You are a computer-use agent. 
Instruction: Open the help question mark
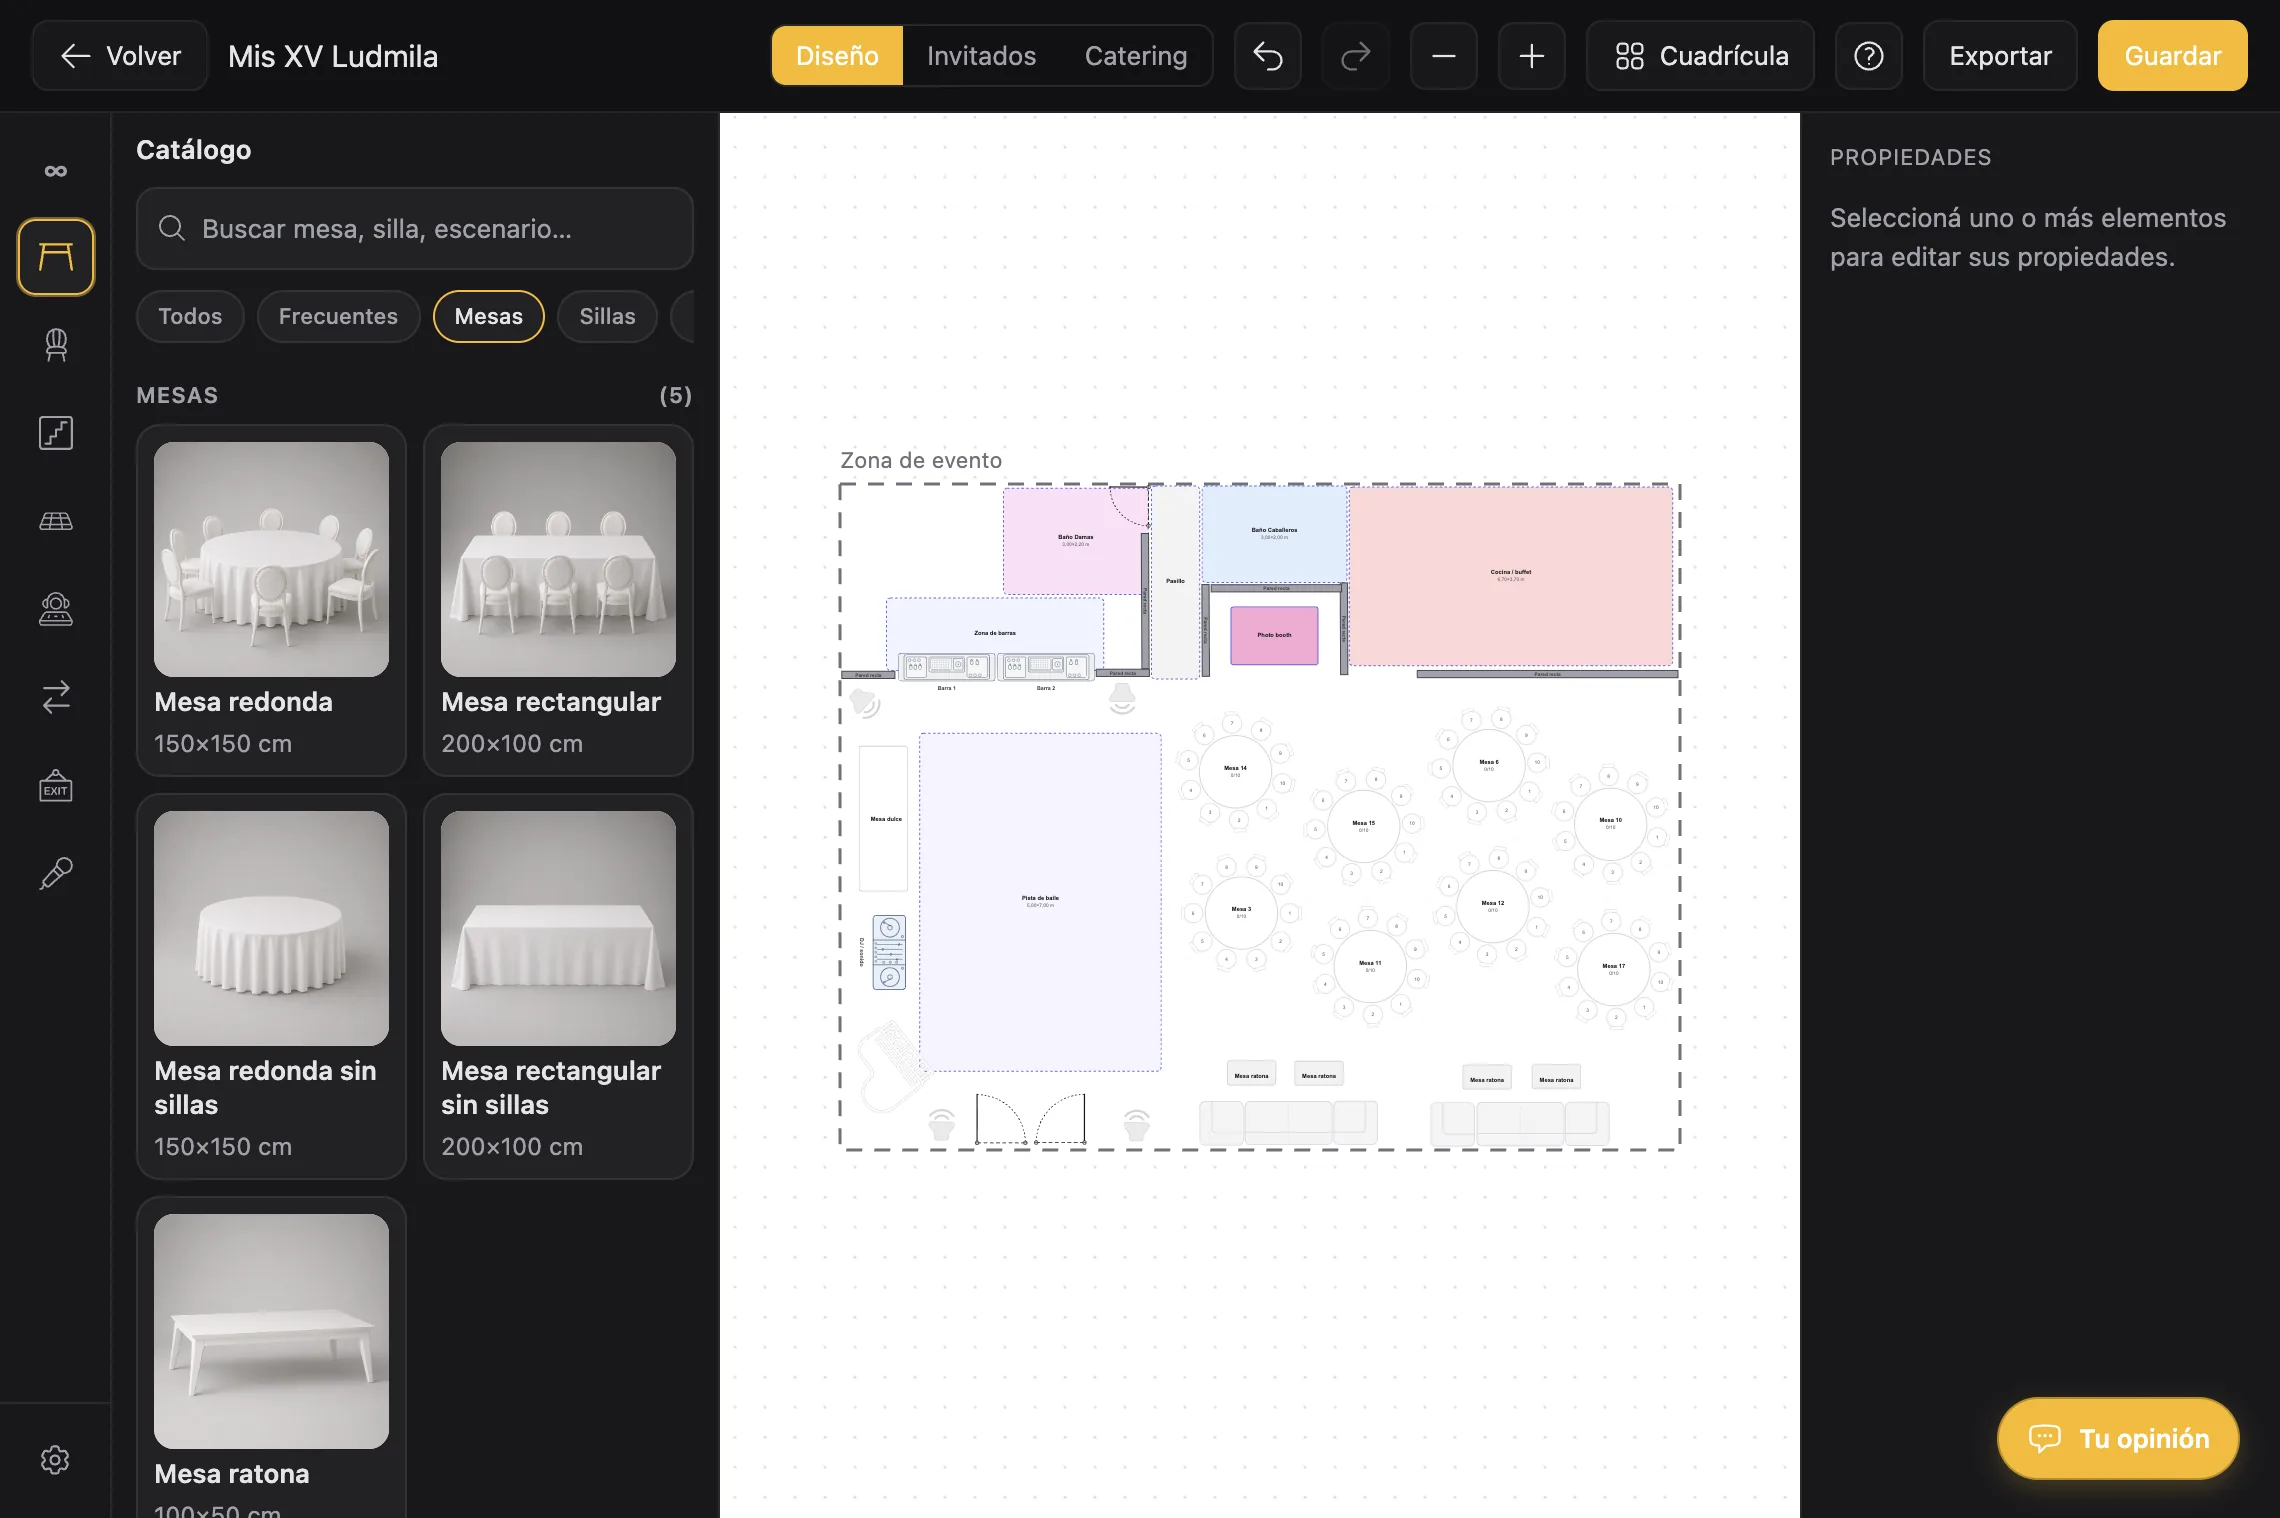tap(1869, 56)
